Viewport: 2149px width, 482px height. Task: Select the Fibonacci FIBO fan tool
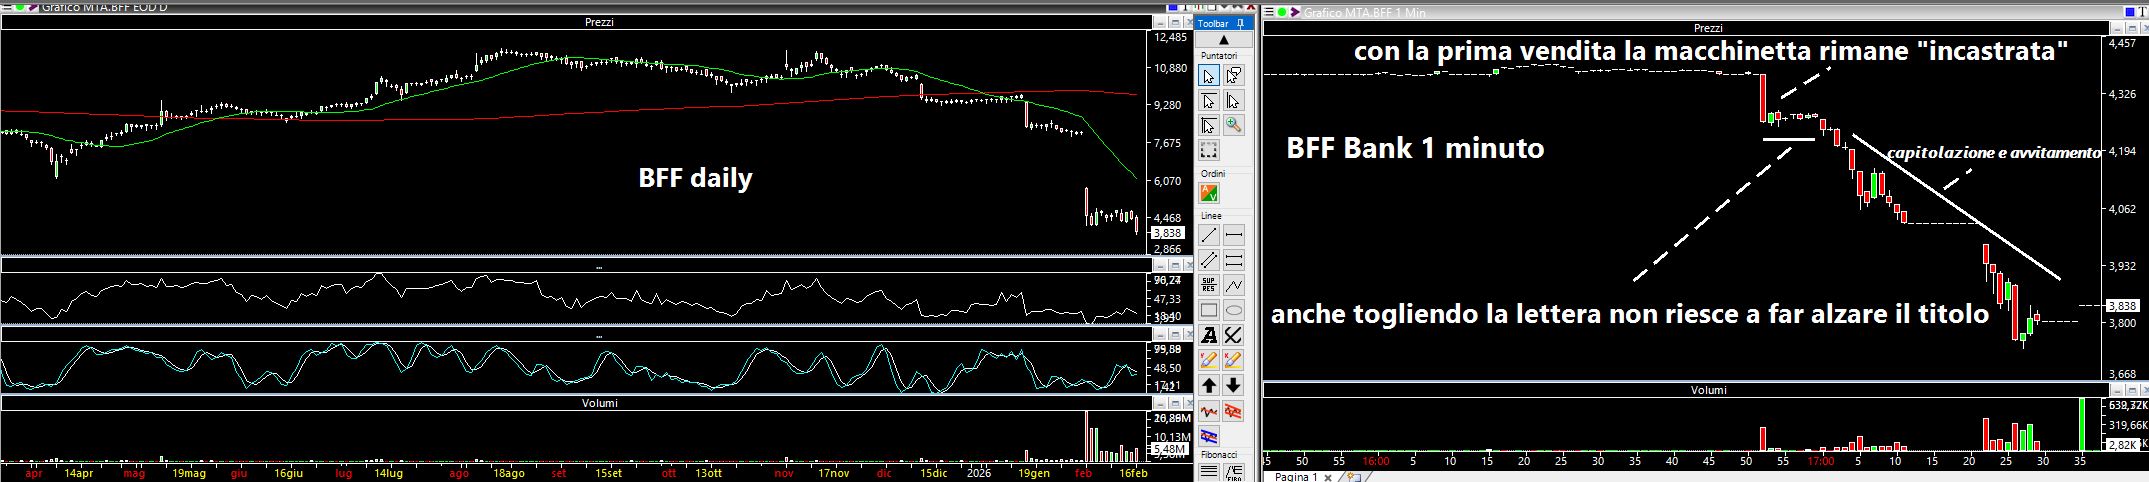(x=1234, y=472)
